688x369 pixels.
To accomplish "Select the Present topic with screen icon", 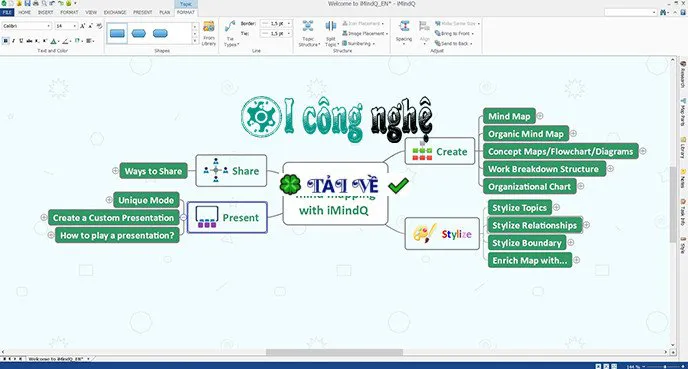I will (x=227, y=217).
